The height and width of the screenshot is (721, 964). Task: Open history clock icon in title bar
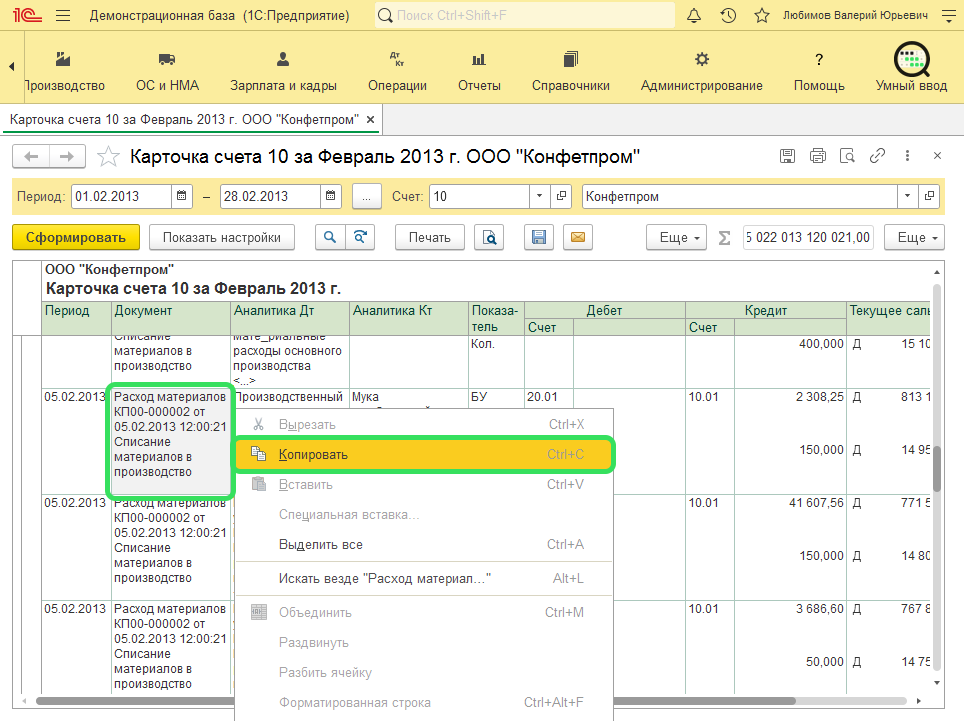[728, 16]
